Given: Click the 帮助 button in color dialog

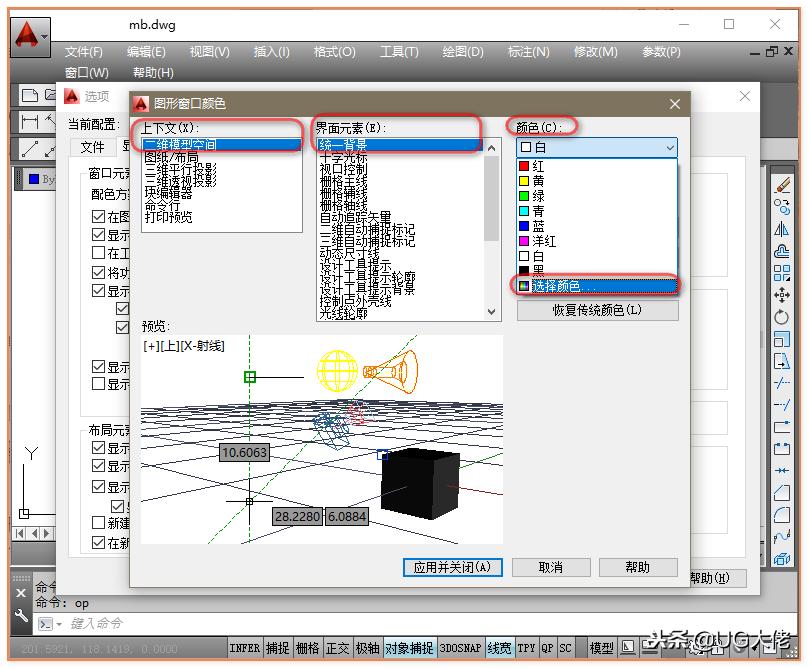Looking at the screenshot, I should click(638, 567).
